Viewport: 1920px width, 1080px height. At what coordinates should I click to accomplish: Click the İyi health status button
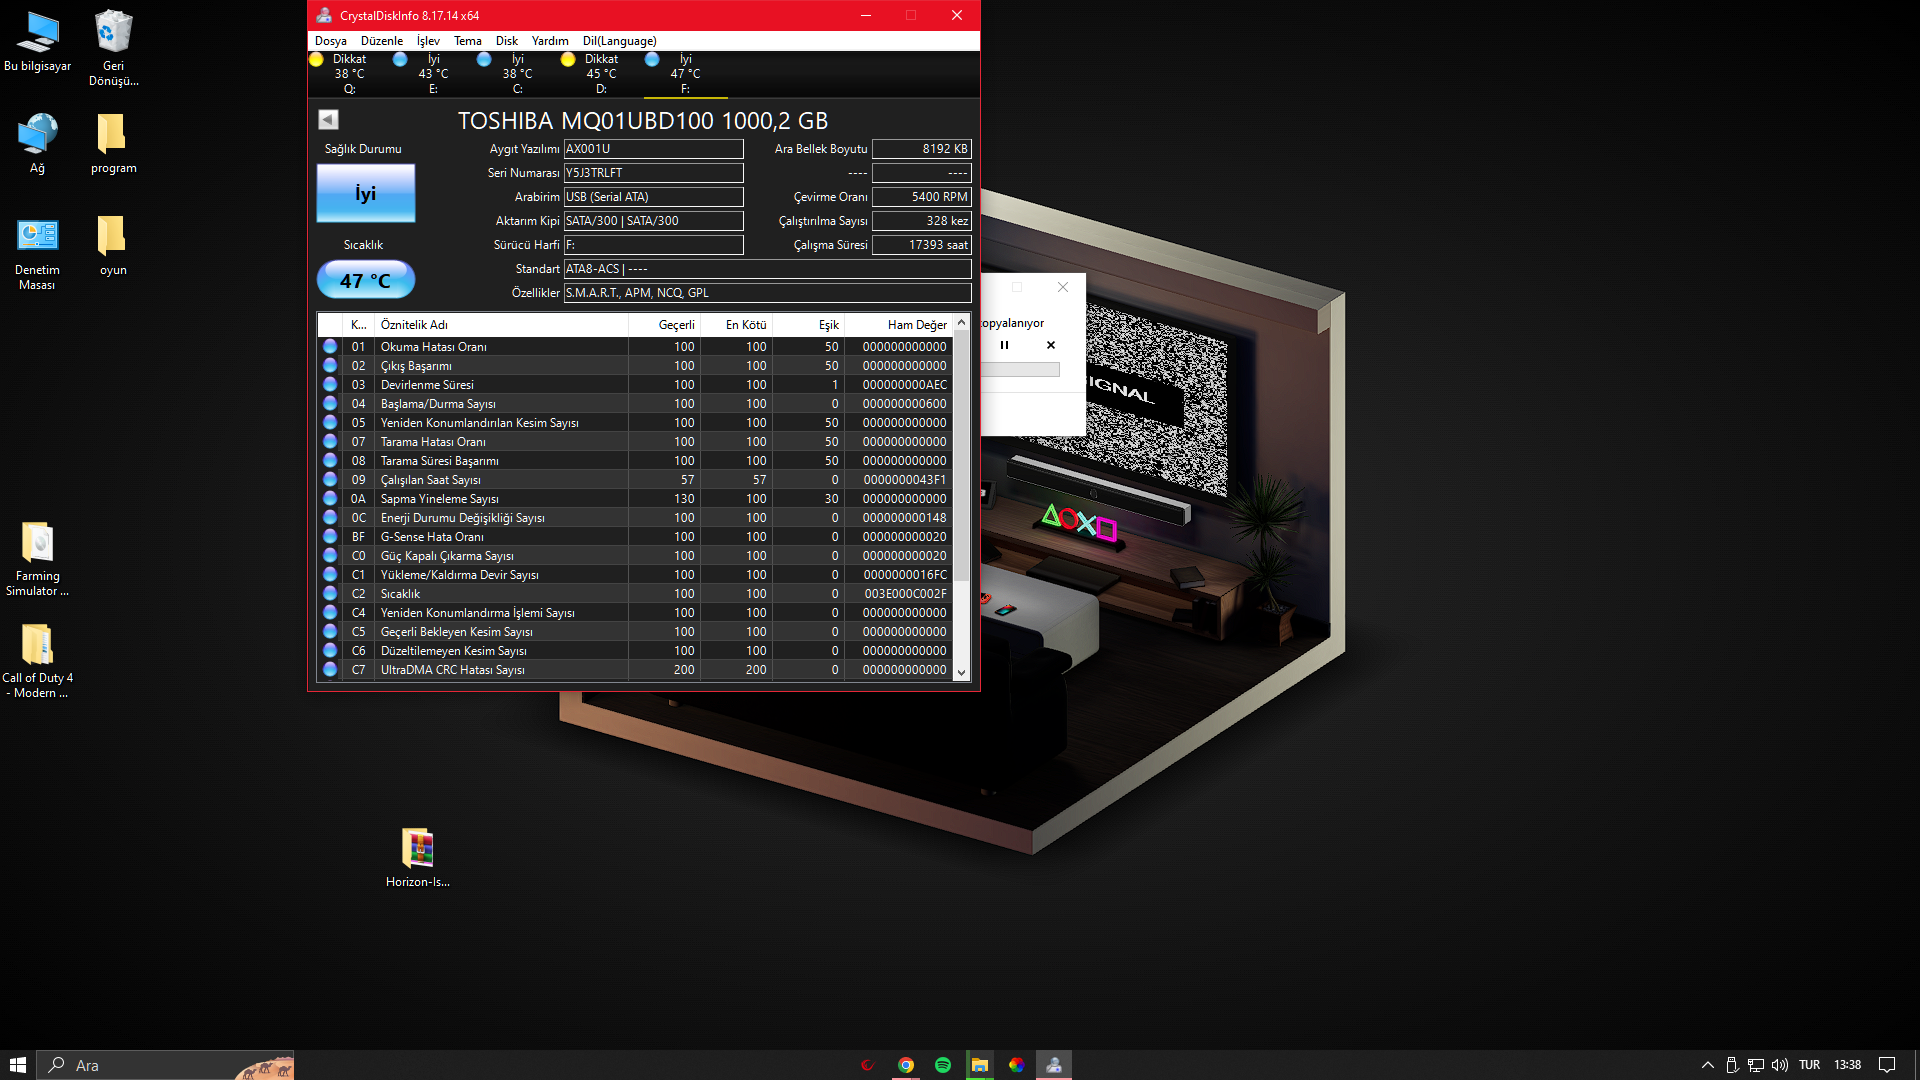(x=365, y=193)
